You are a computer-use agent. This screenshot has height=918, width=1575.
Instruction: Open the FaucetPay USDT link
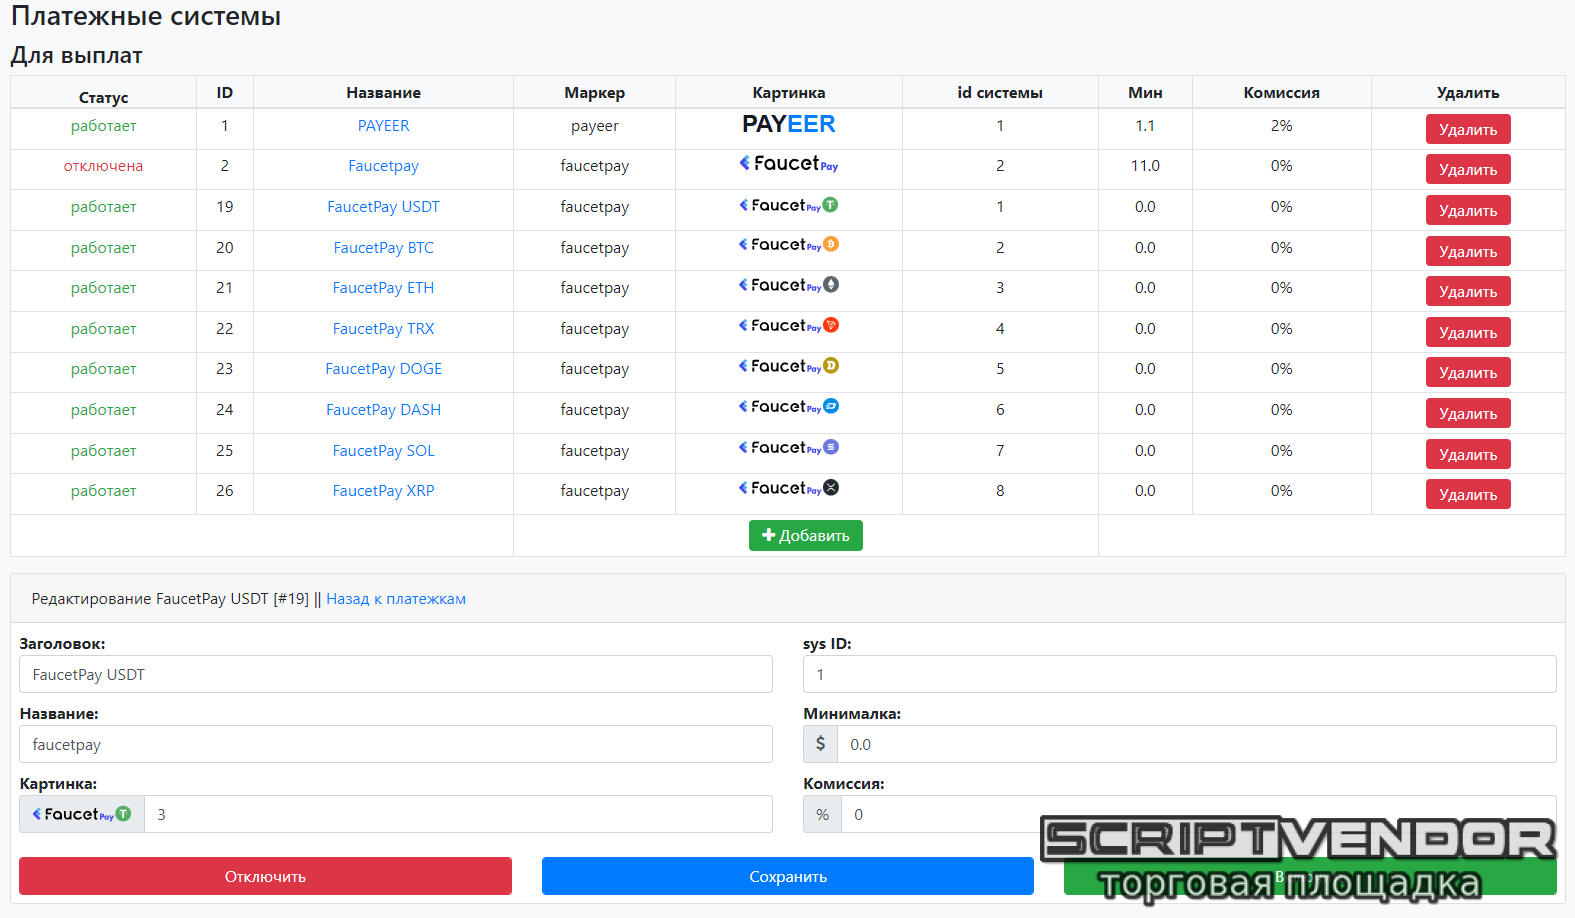click(384, 207)
